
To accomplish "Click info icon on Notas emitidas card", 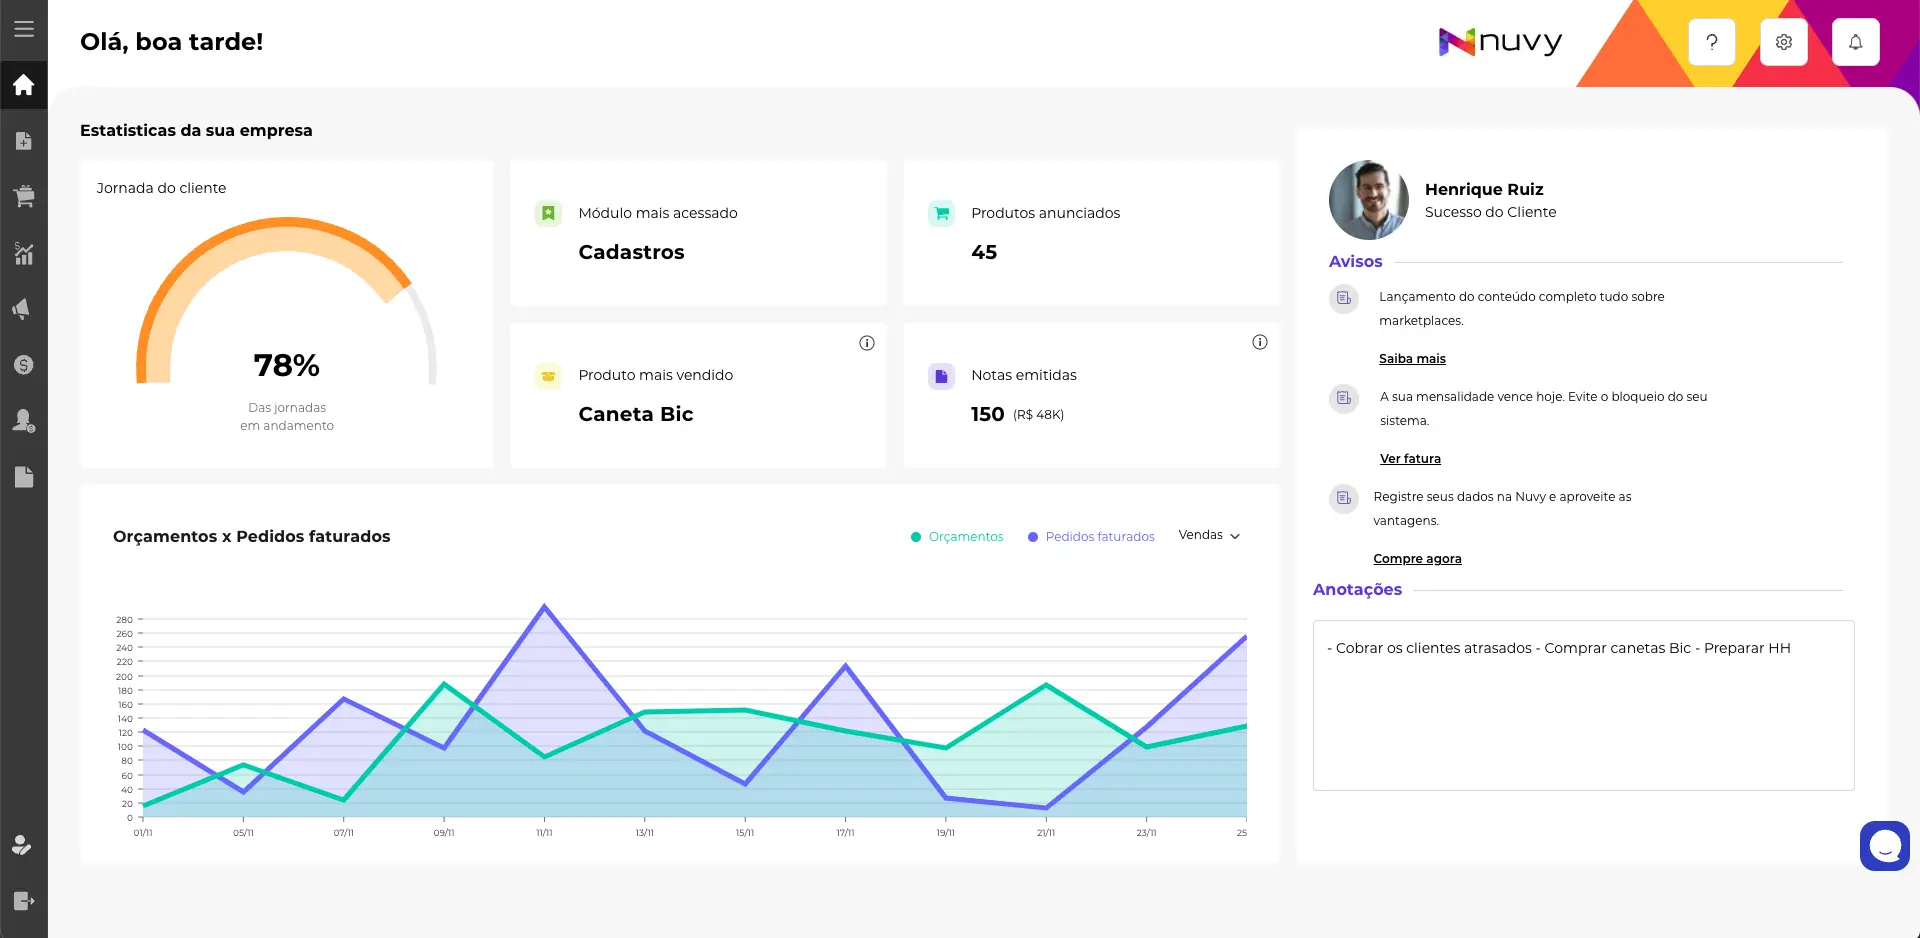I will tap(1260, 342).
